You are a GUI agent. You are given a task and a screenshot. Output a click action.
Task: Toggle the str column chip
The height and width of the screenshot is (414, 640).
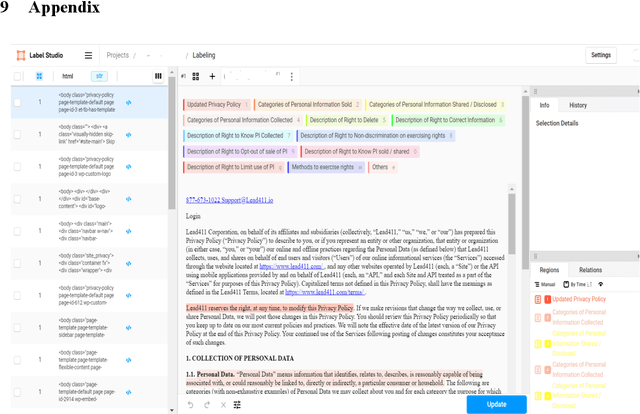[99, 76]
